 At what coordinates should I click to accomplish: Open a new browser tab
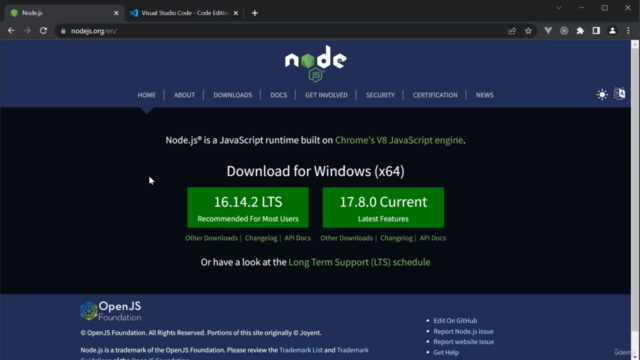pyautogui.click(x=255, y=13)
